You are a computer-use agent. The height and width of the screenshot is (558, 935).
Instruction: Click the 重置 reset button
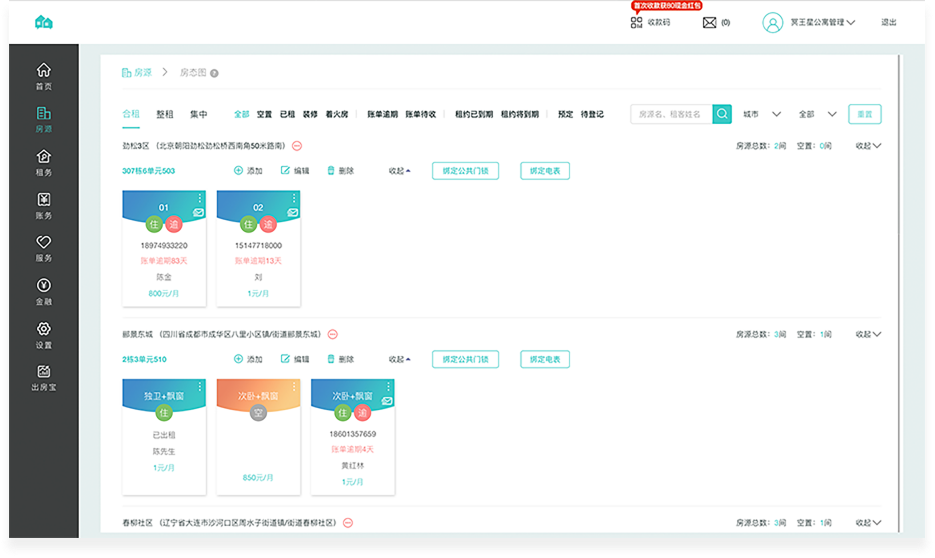click(865, 114)
